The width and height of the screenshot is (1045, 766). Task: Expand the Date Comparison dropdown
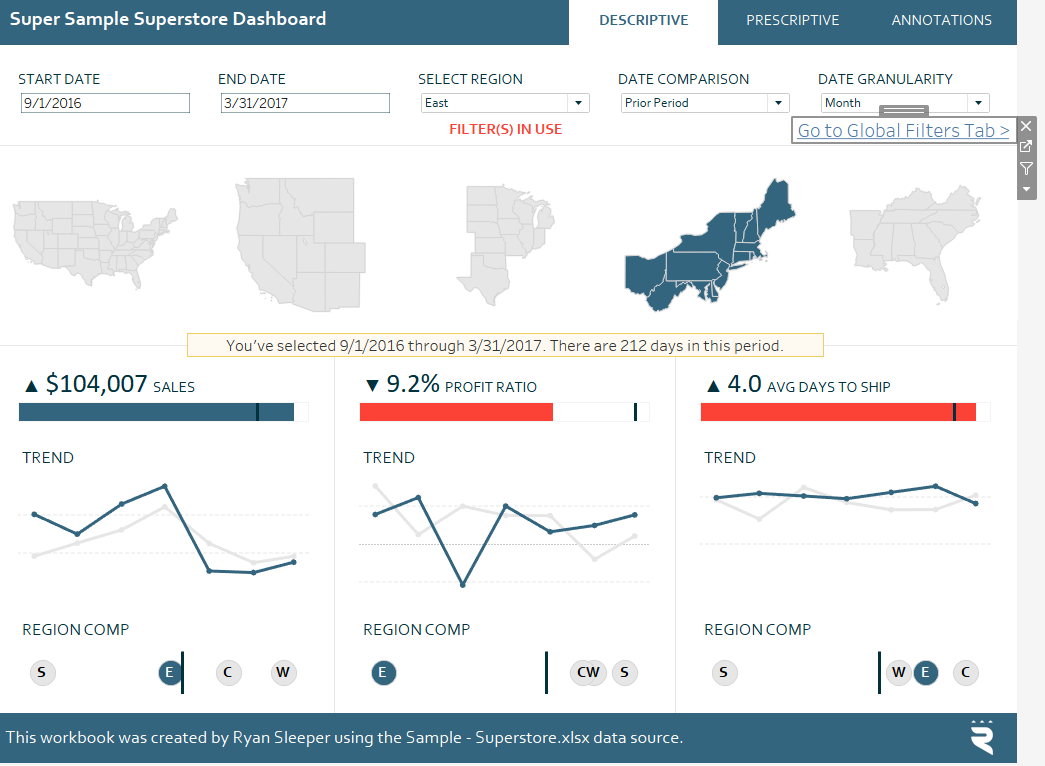(705, 103)
